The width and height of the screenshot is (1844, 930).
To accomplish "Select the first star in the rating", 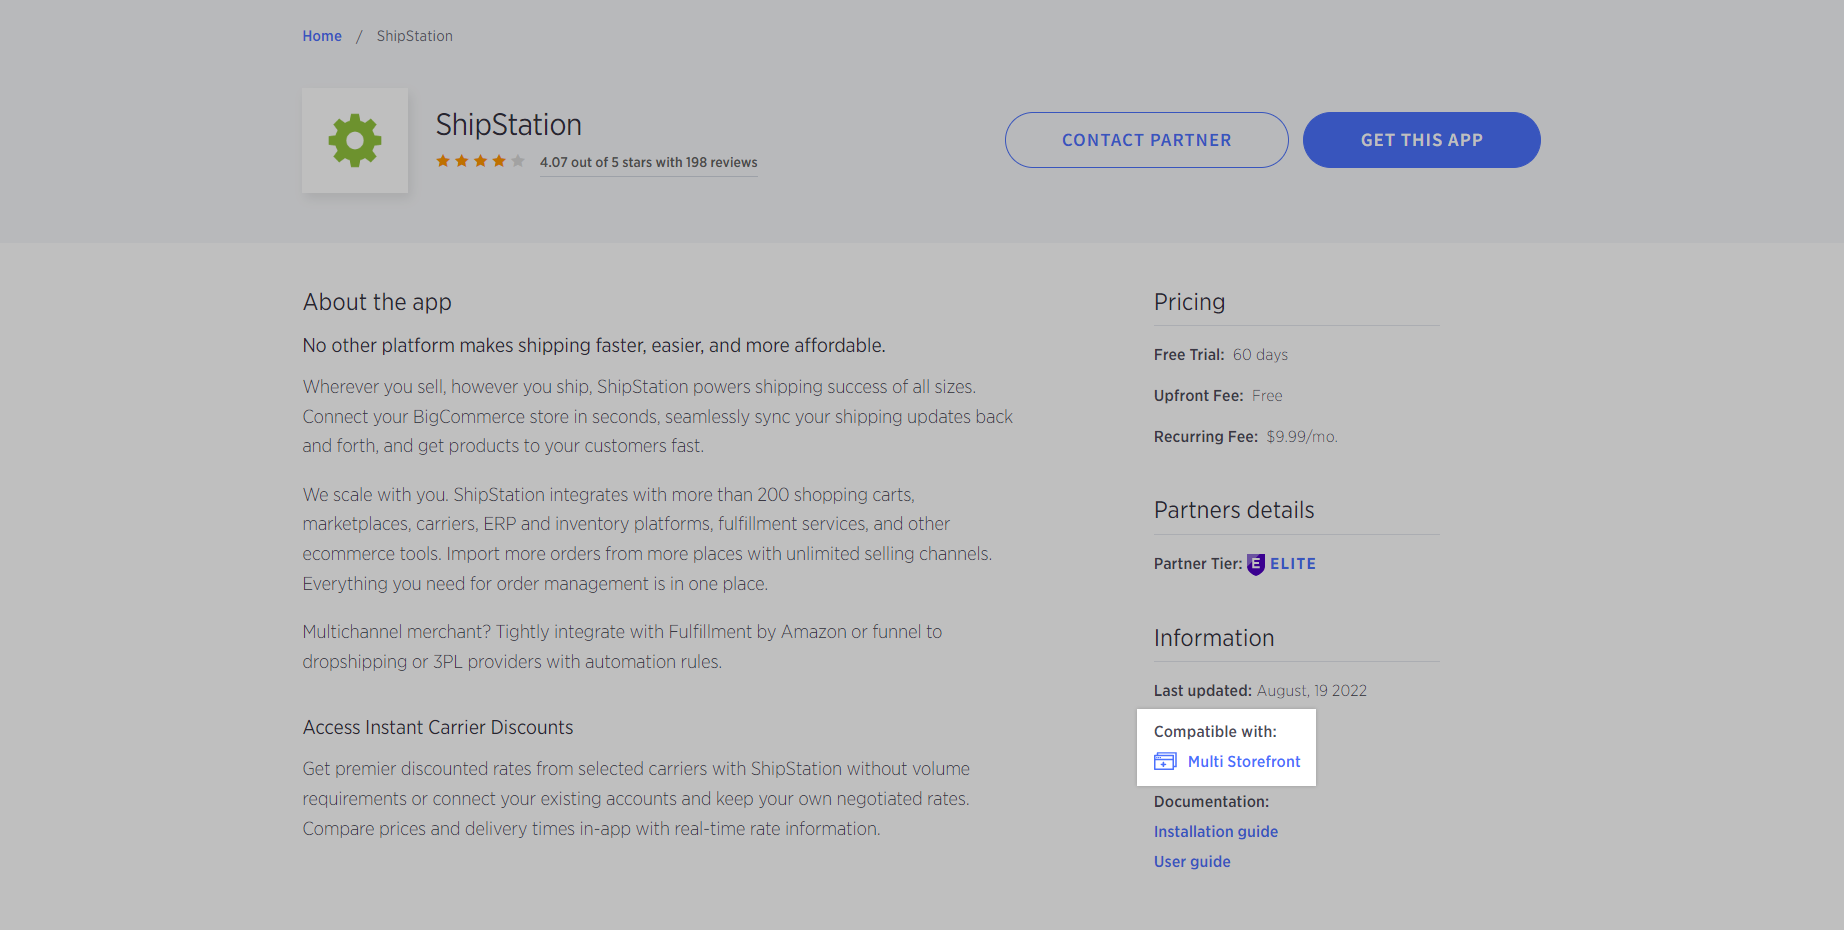I will point(443,160).
